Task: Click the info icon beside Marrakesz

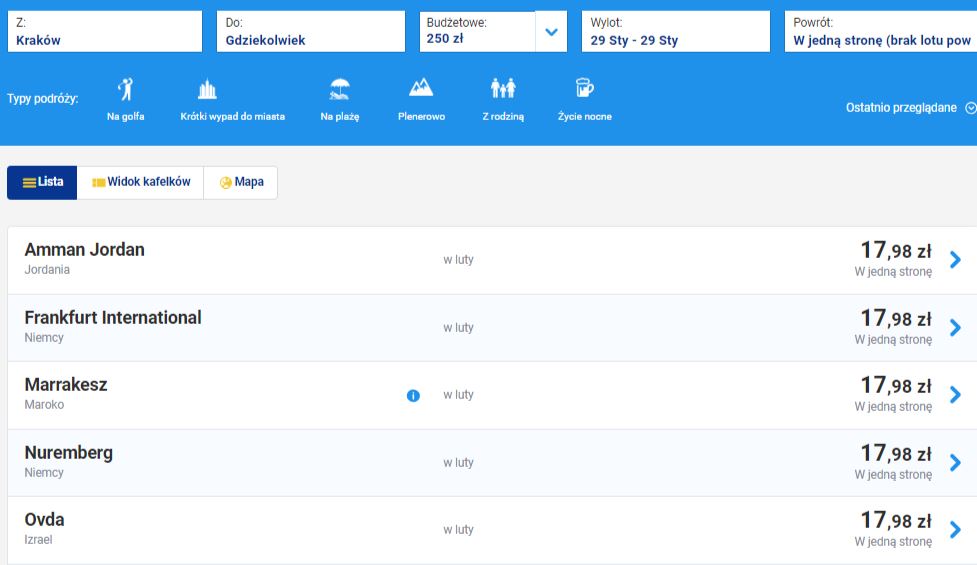Action: (x=413, y=396)
